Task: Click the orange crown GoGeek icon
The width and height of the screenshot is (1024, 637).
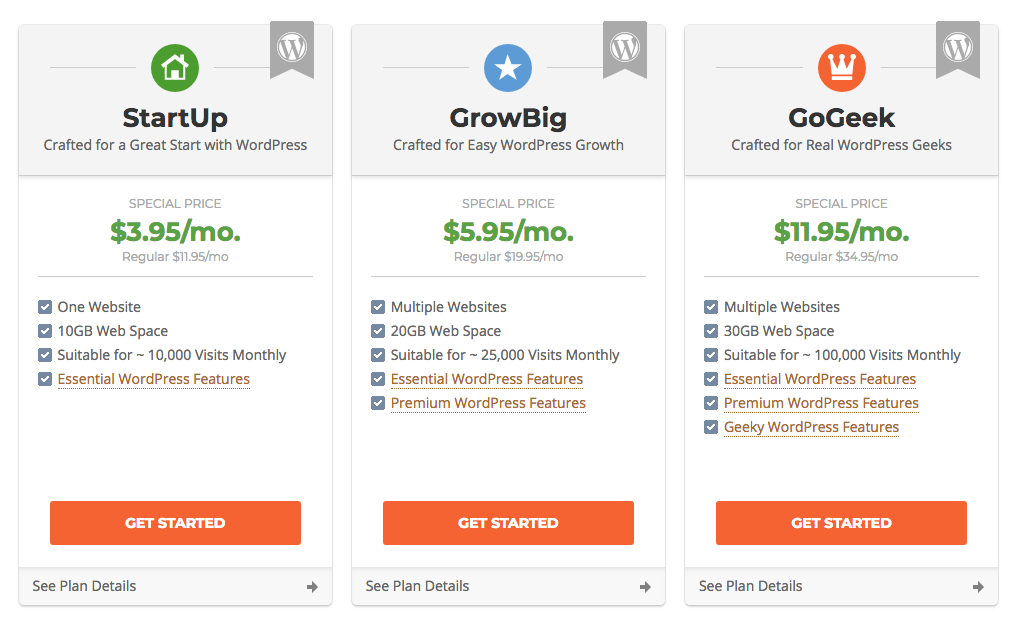Action: click(x=842, y=68)
